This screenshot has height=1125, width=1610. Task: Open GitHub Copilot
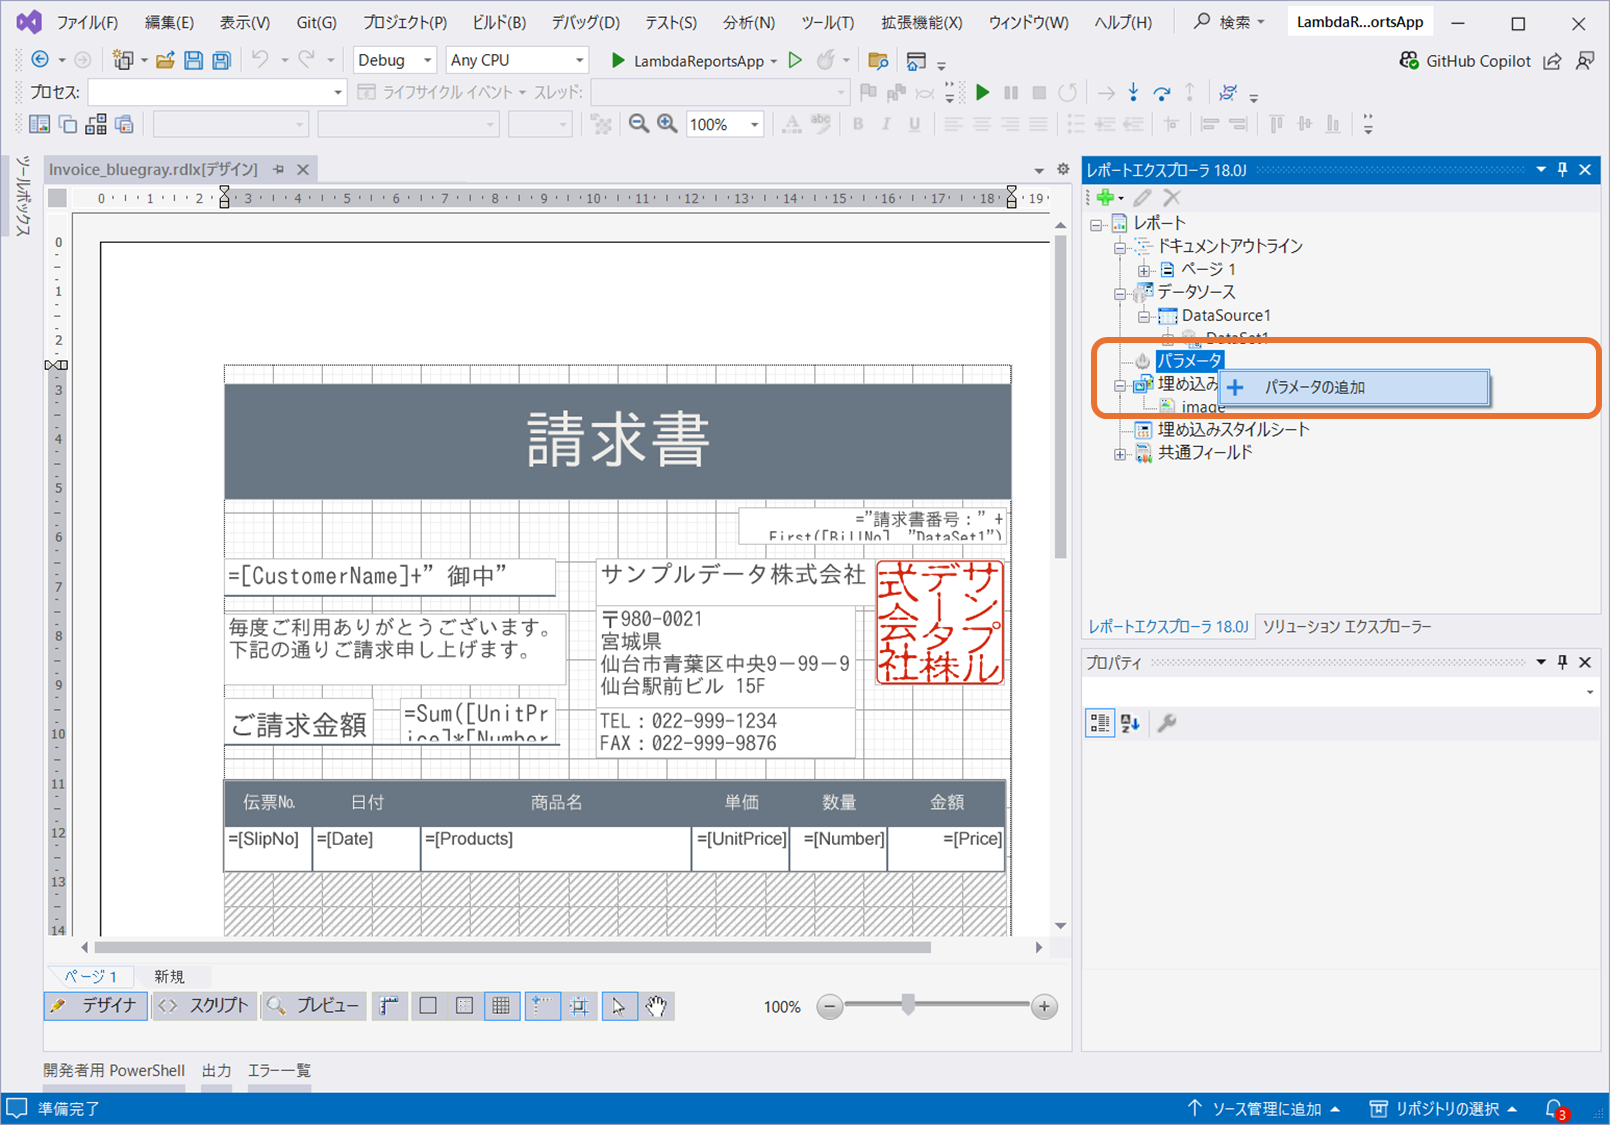[1465, 61]
